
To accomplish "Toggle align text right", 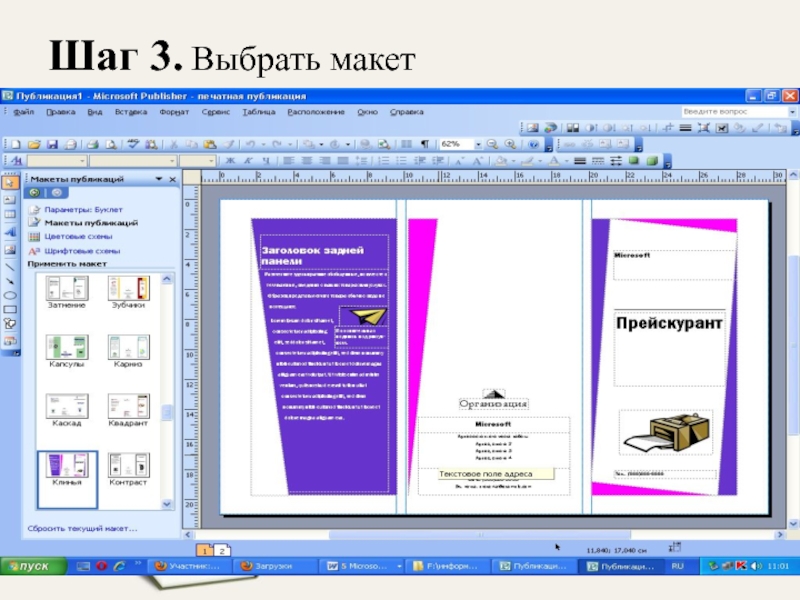I will coord(324,161).
